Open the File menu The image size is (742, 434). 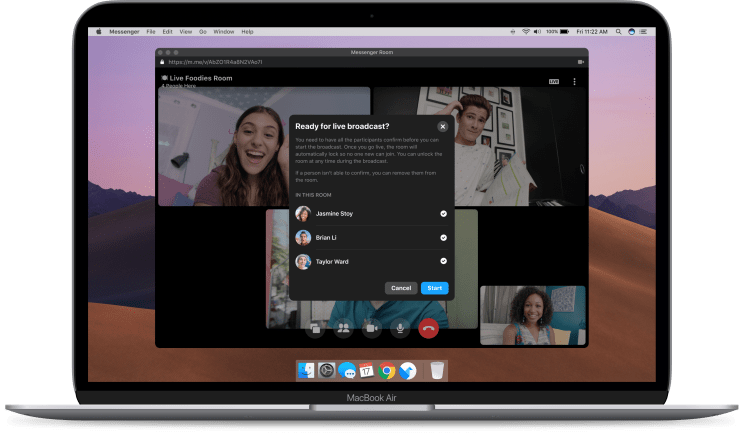pos(151,32)
